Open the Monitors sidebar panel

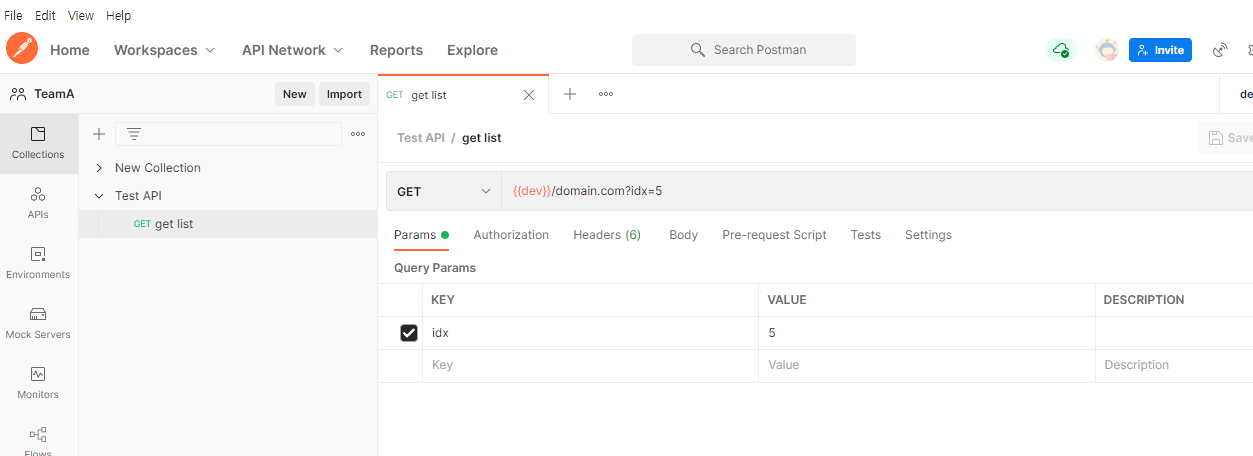click(38, 383)
